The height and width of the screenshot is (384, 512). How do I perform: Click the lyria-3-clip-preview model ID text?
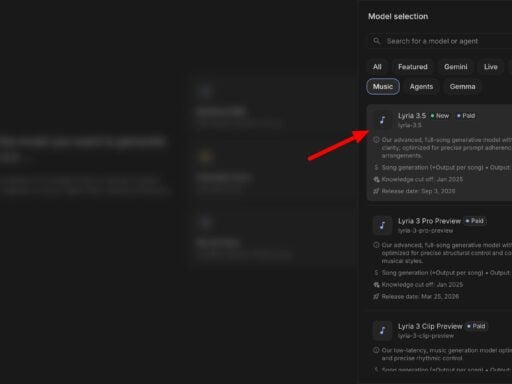click(426, 336)
